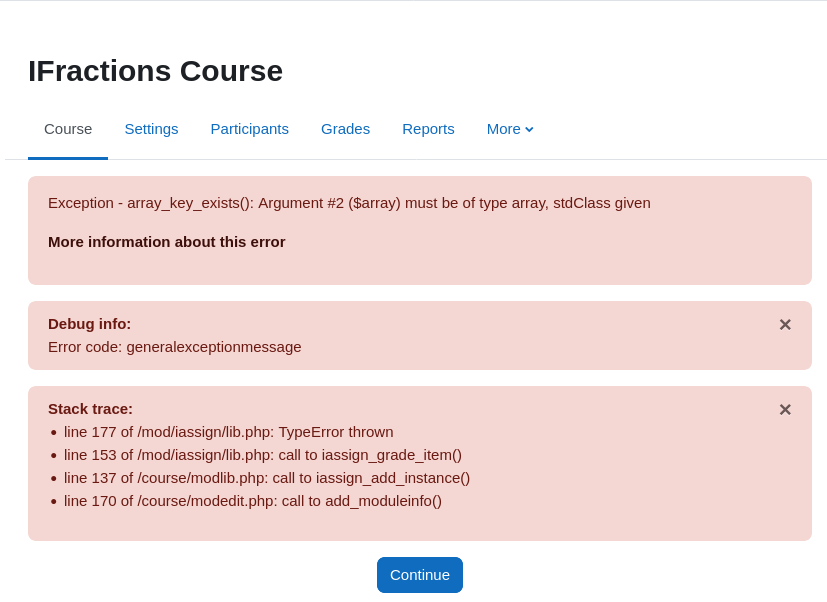This screenshot has width=827, height=602.
Task: Switch to the Settings tab
Action: 151,129
